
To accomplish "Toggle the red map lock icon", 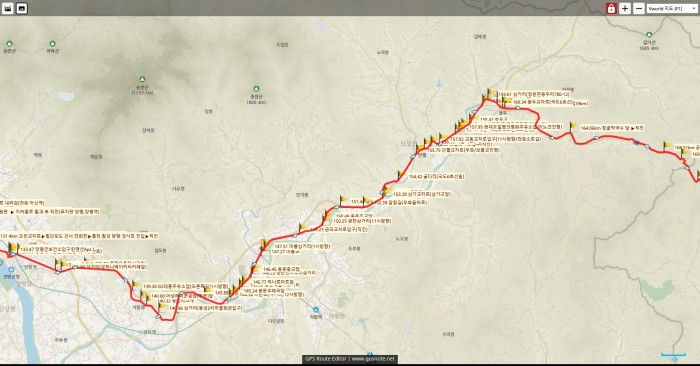I will coord(611,8).
